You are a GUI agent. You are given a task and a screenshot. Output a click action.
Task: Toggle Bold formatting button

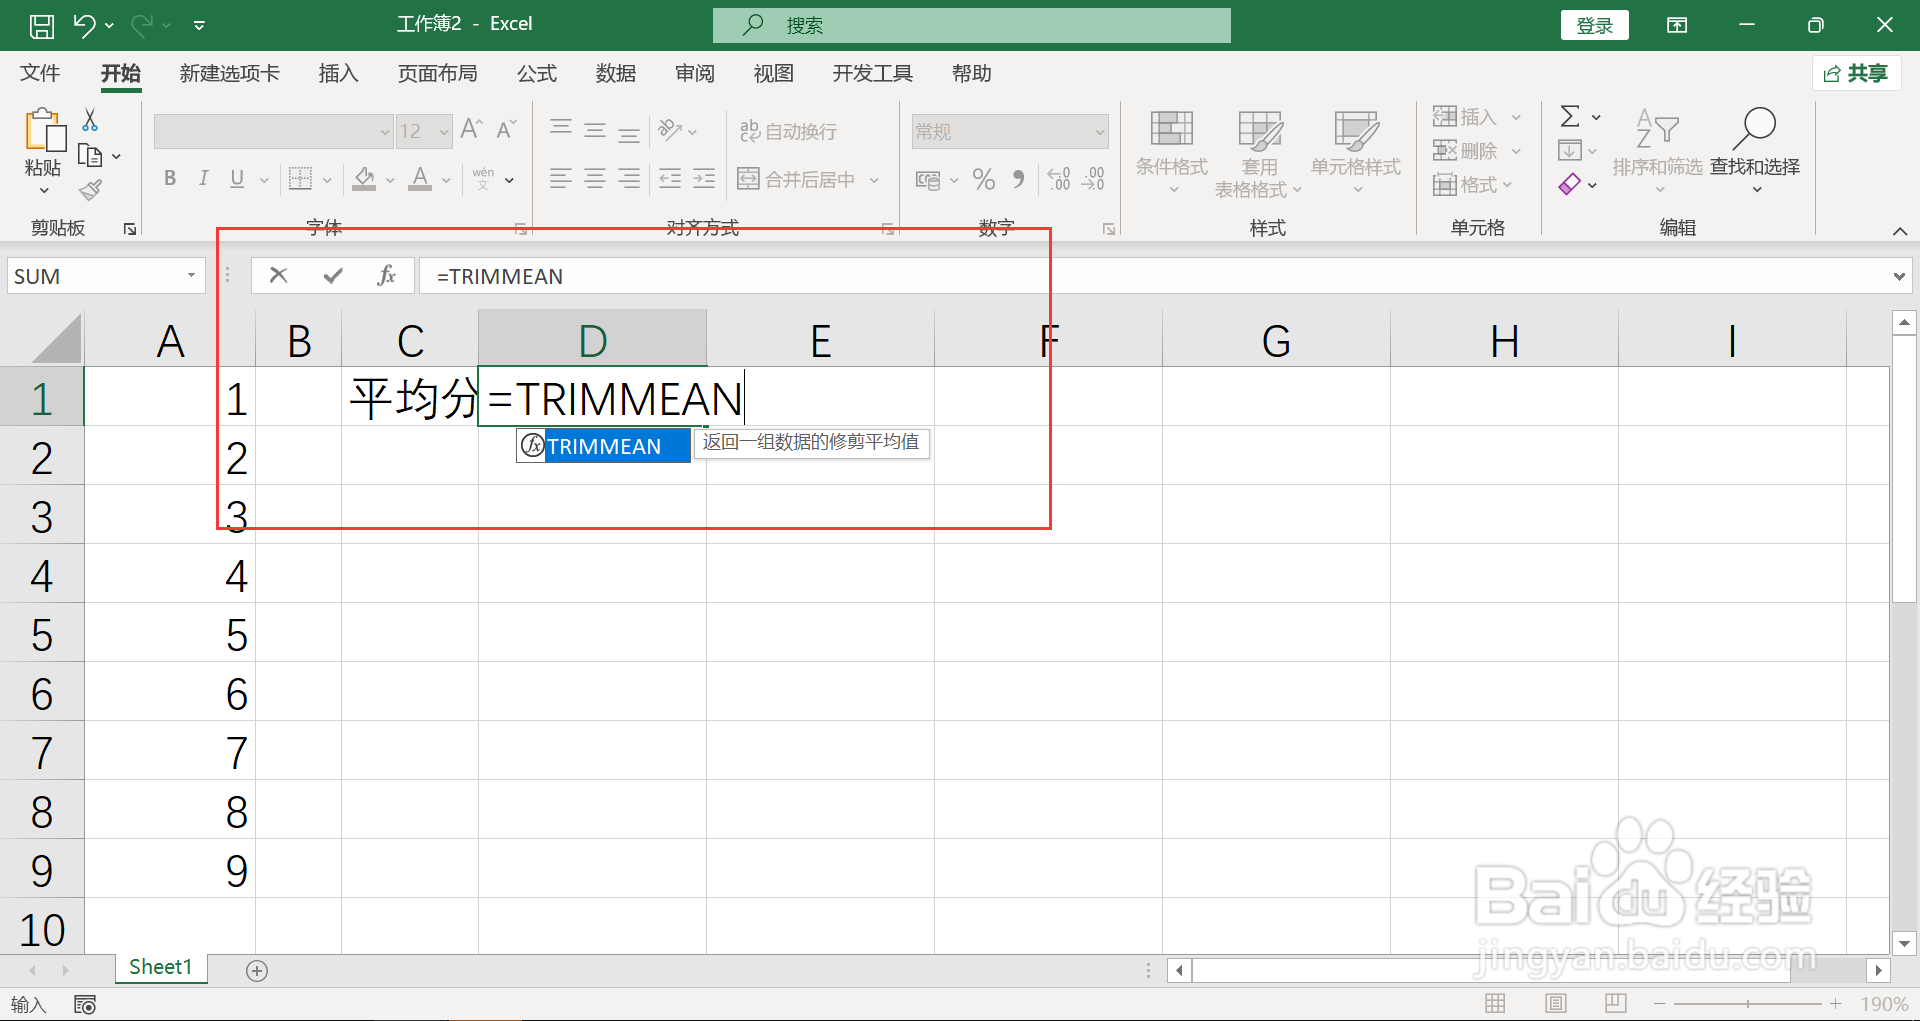pyautogui.click(x=170, y=179)
